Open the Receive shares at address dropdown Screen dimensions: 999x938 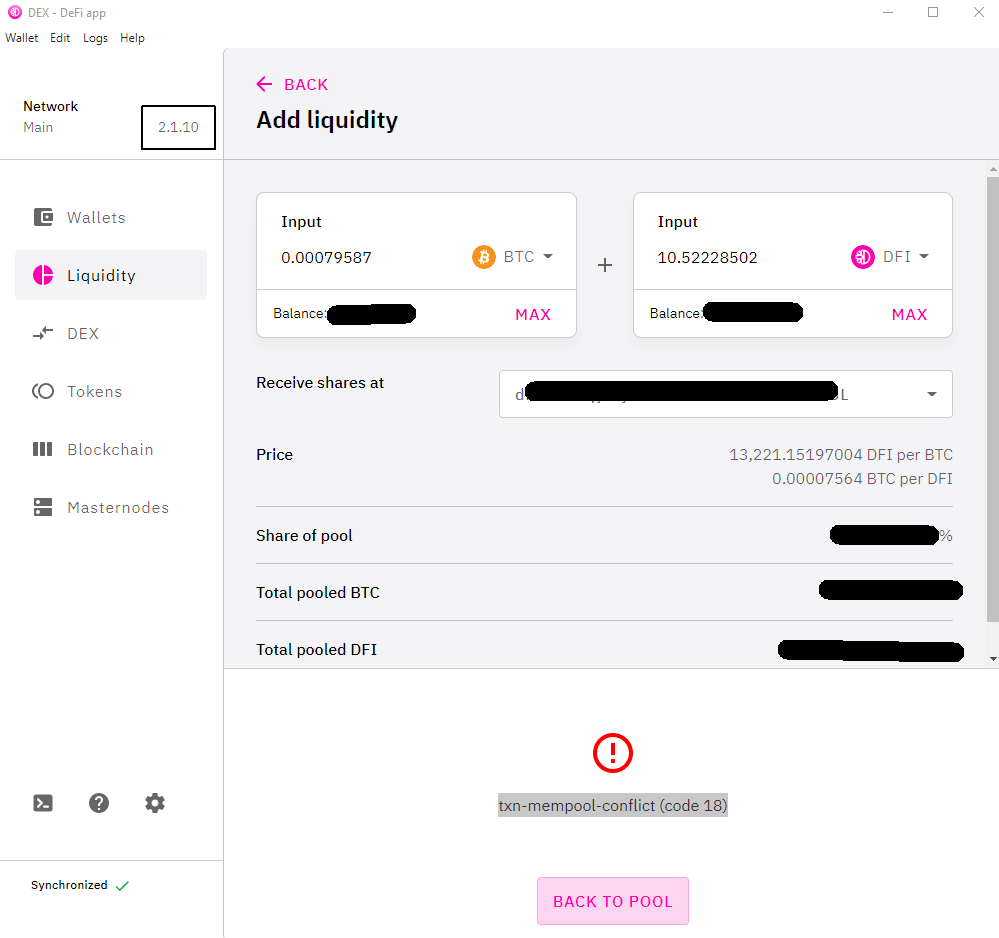tap(726, 394)
